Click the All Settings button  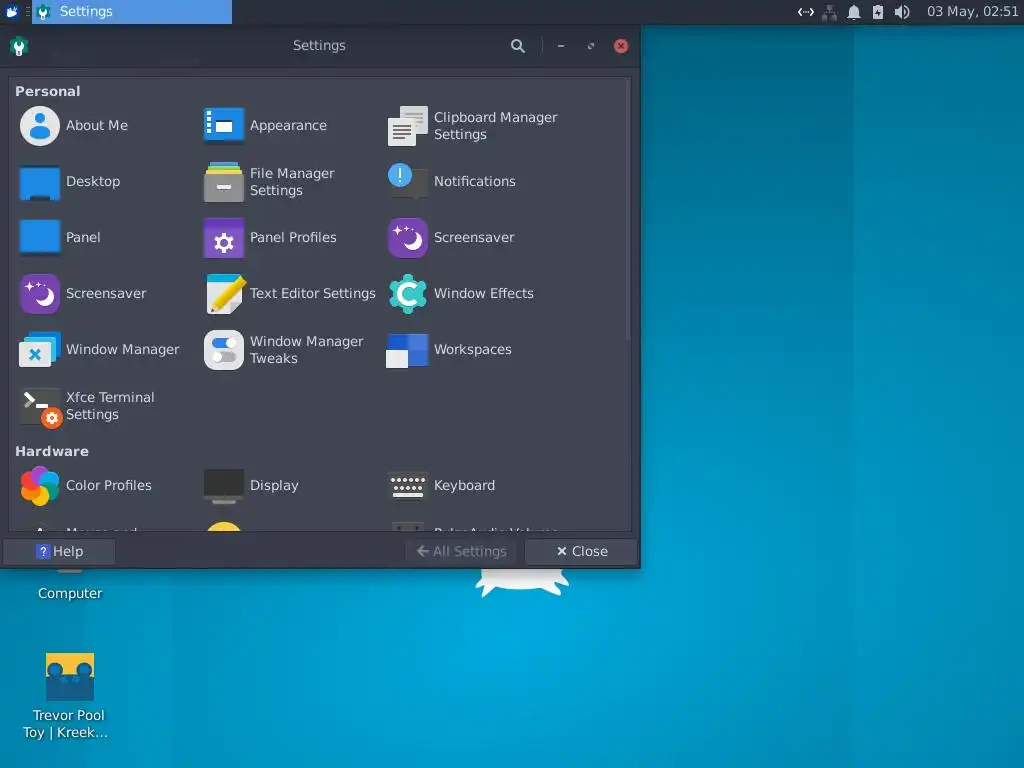(x=461, y=551)
